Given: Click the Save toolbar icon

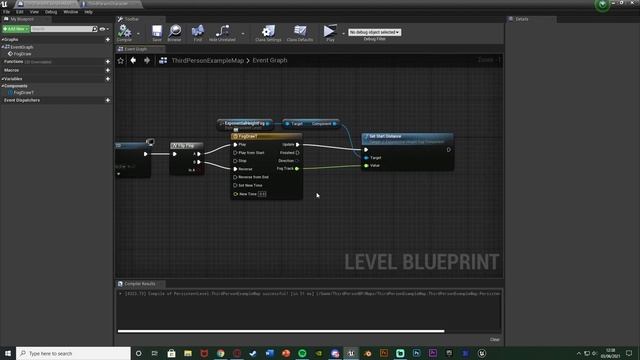Looking at the screenshot, I should tap(157, 31).
